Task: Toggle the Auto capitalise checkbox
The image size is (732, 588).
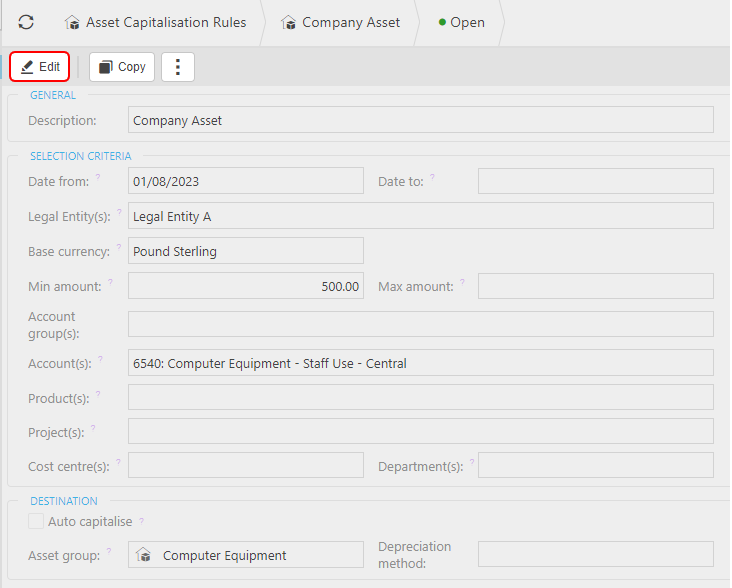Action: [36, 521]
